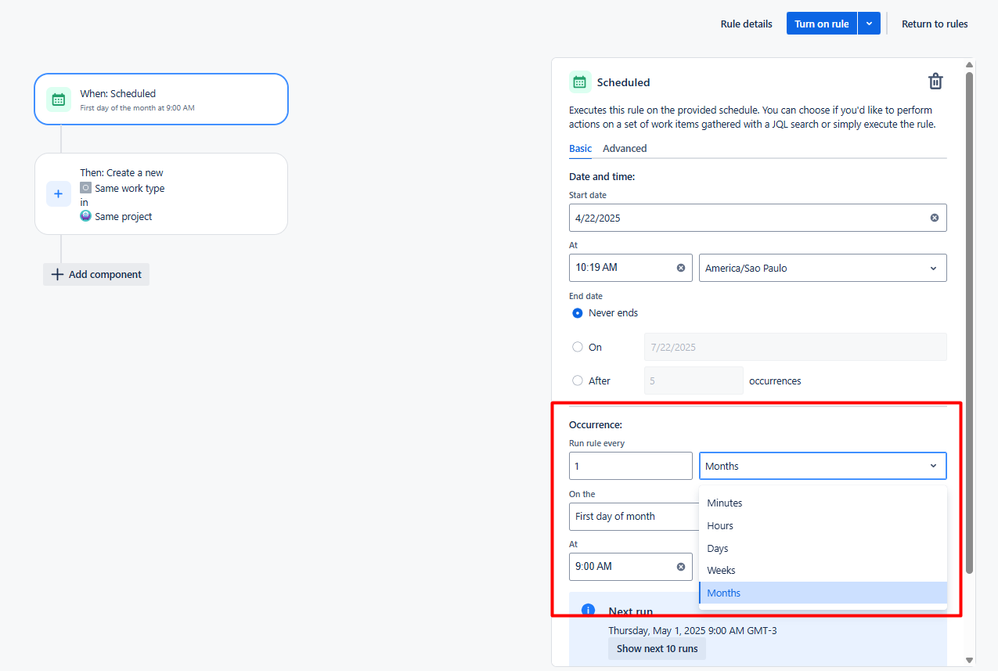Click Add component button
Screen dimensions: 998x671
pos(96,274)
